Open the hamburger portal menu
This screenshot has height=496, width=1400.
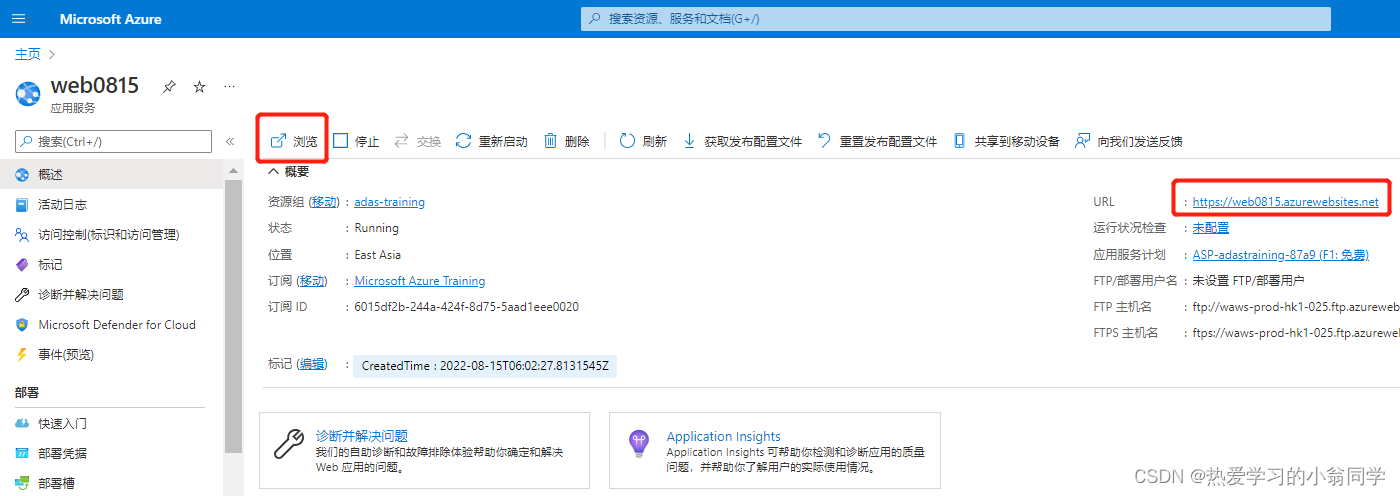pyautogui.click(x=19, y=19)
